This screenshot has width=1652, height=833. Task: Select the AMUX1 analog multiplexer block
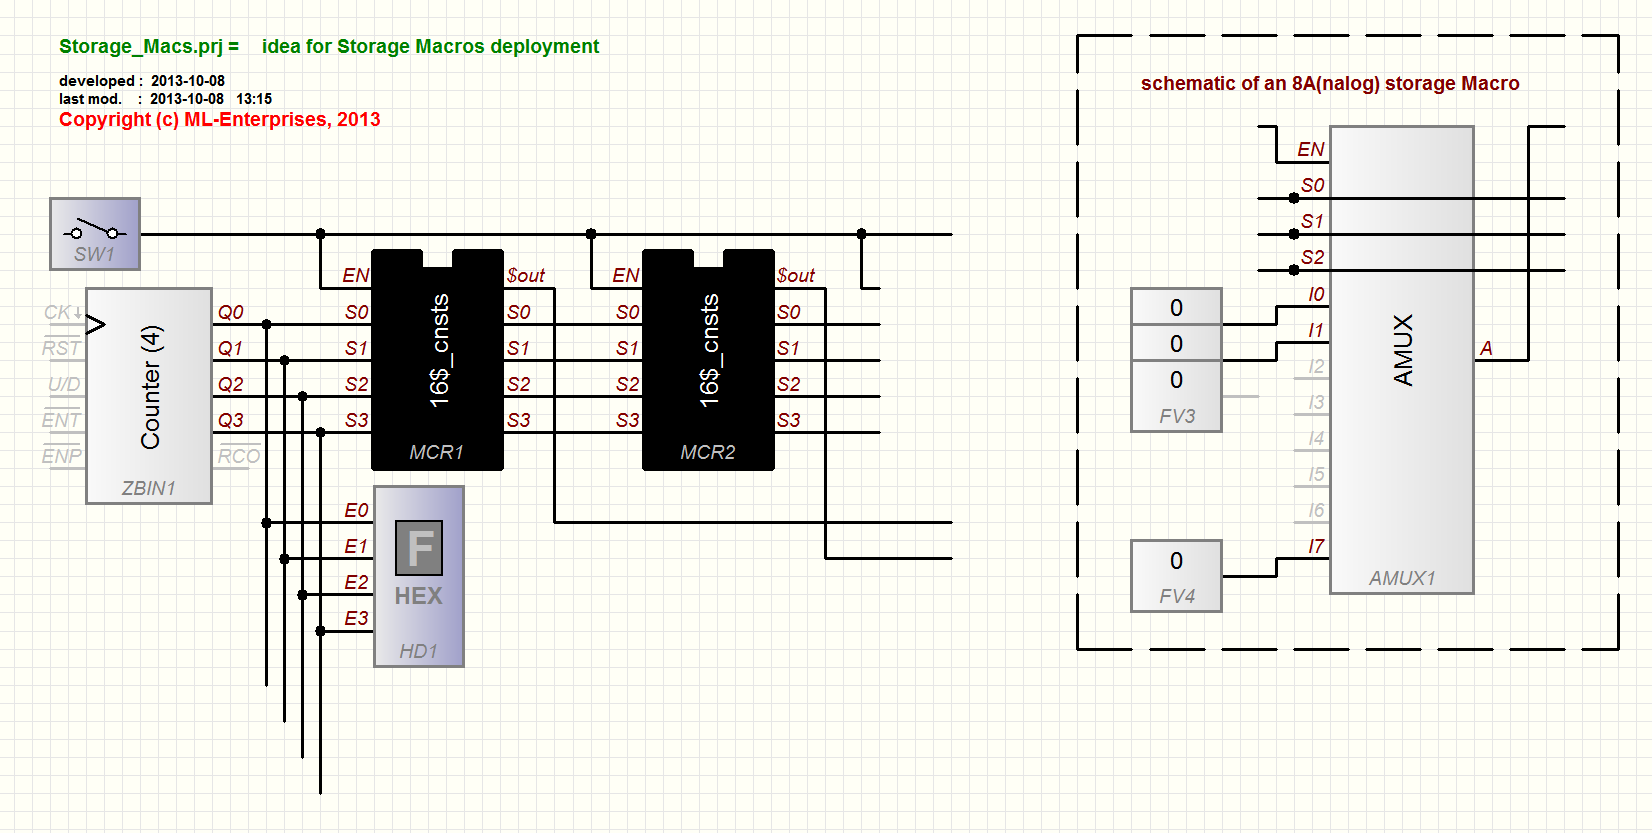pyautogui.click(x=1402, y=360)
